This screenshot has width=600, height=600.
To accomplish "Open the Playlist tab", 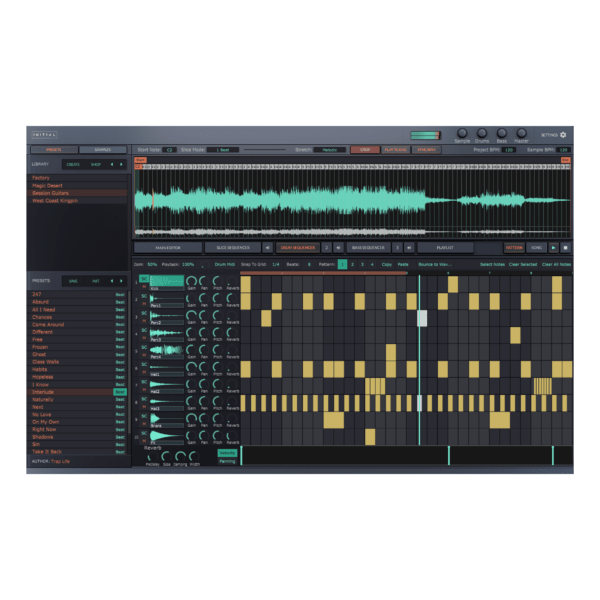I will coord(445,248).
